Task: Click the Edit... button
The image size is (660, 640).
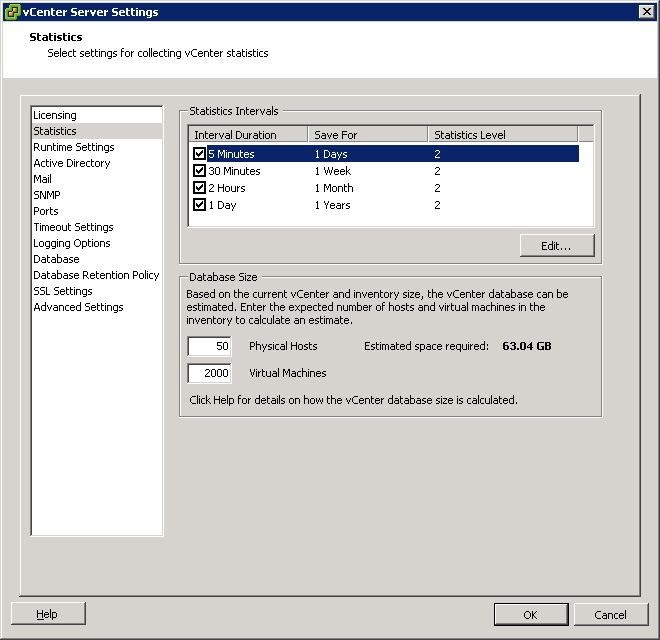Action: [x=557, y=246]
